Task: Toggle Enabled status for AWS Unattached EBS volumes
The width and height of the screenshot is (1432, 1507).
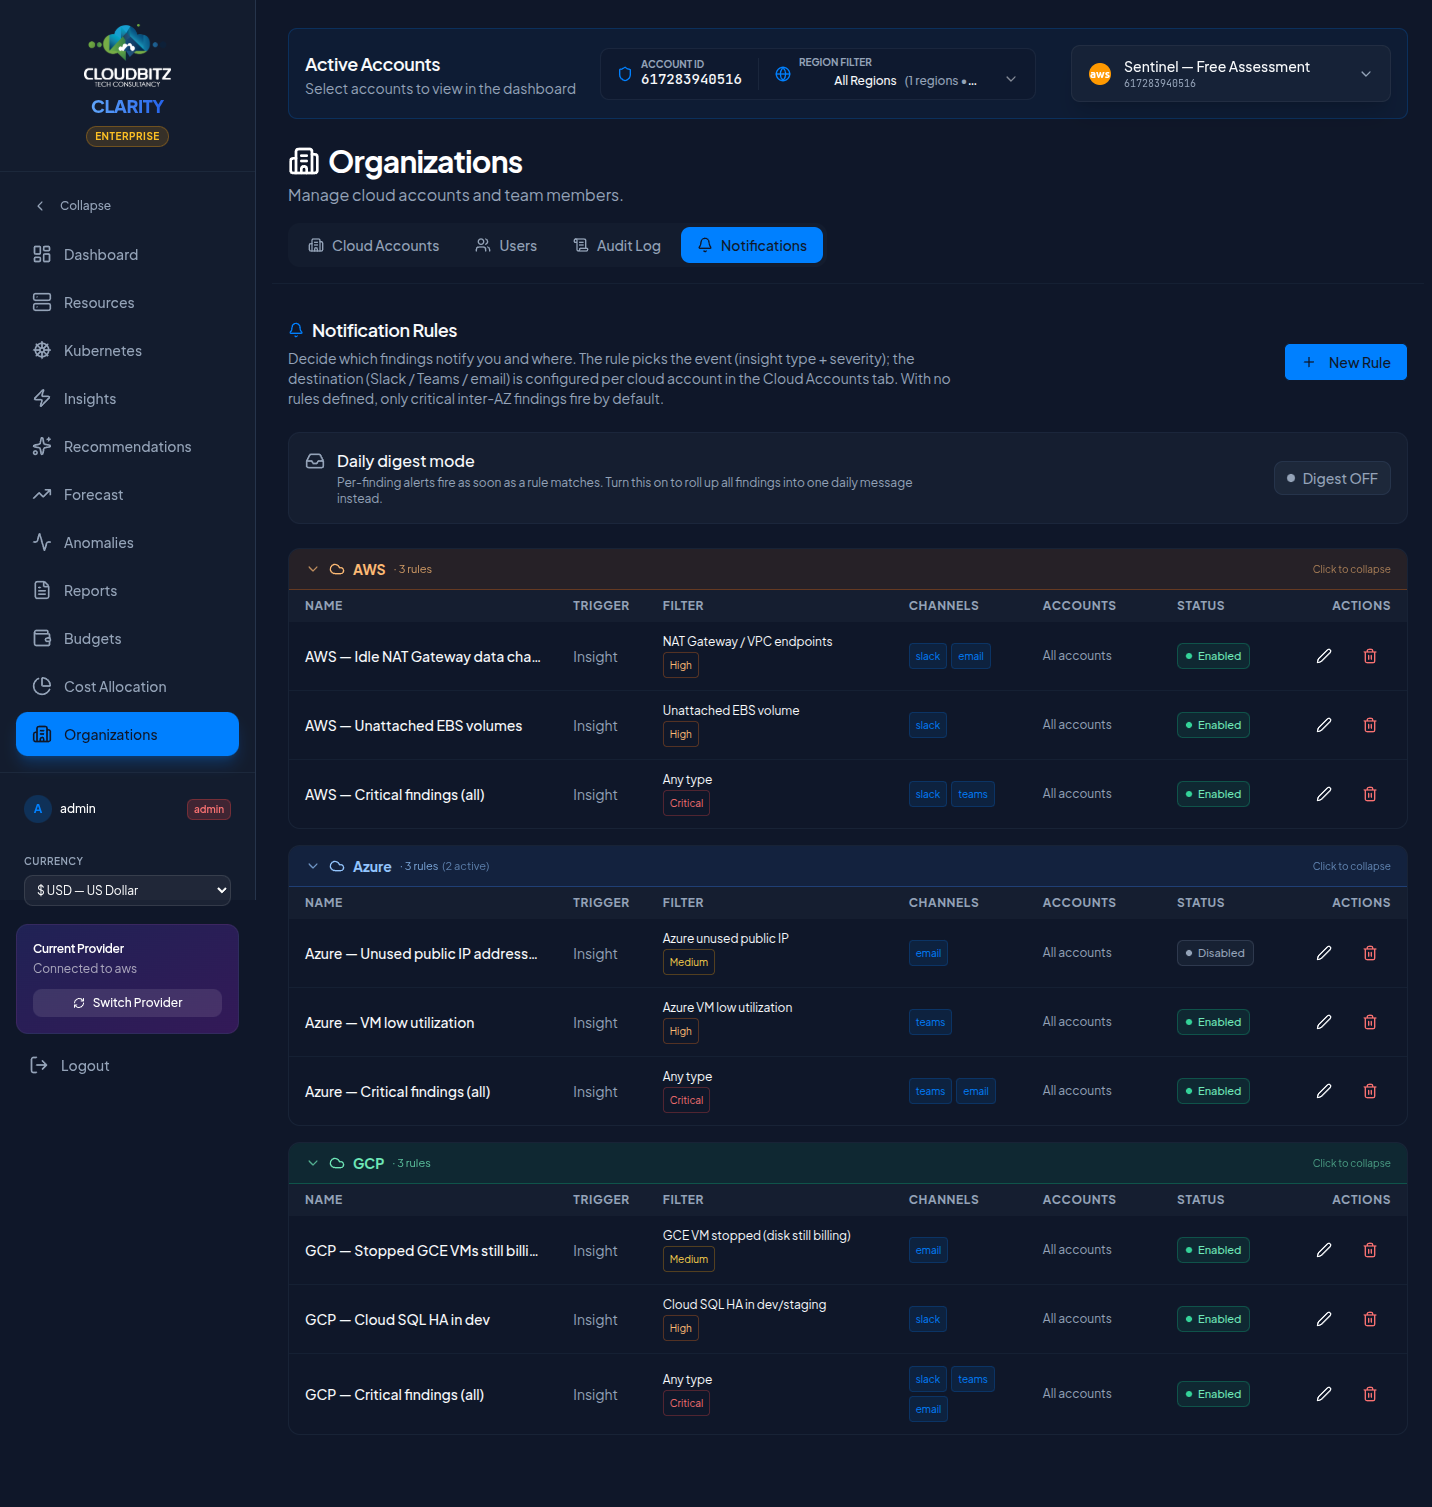Action: click(x=1213, y=725)
